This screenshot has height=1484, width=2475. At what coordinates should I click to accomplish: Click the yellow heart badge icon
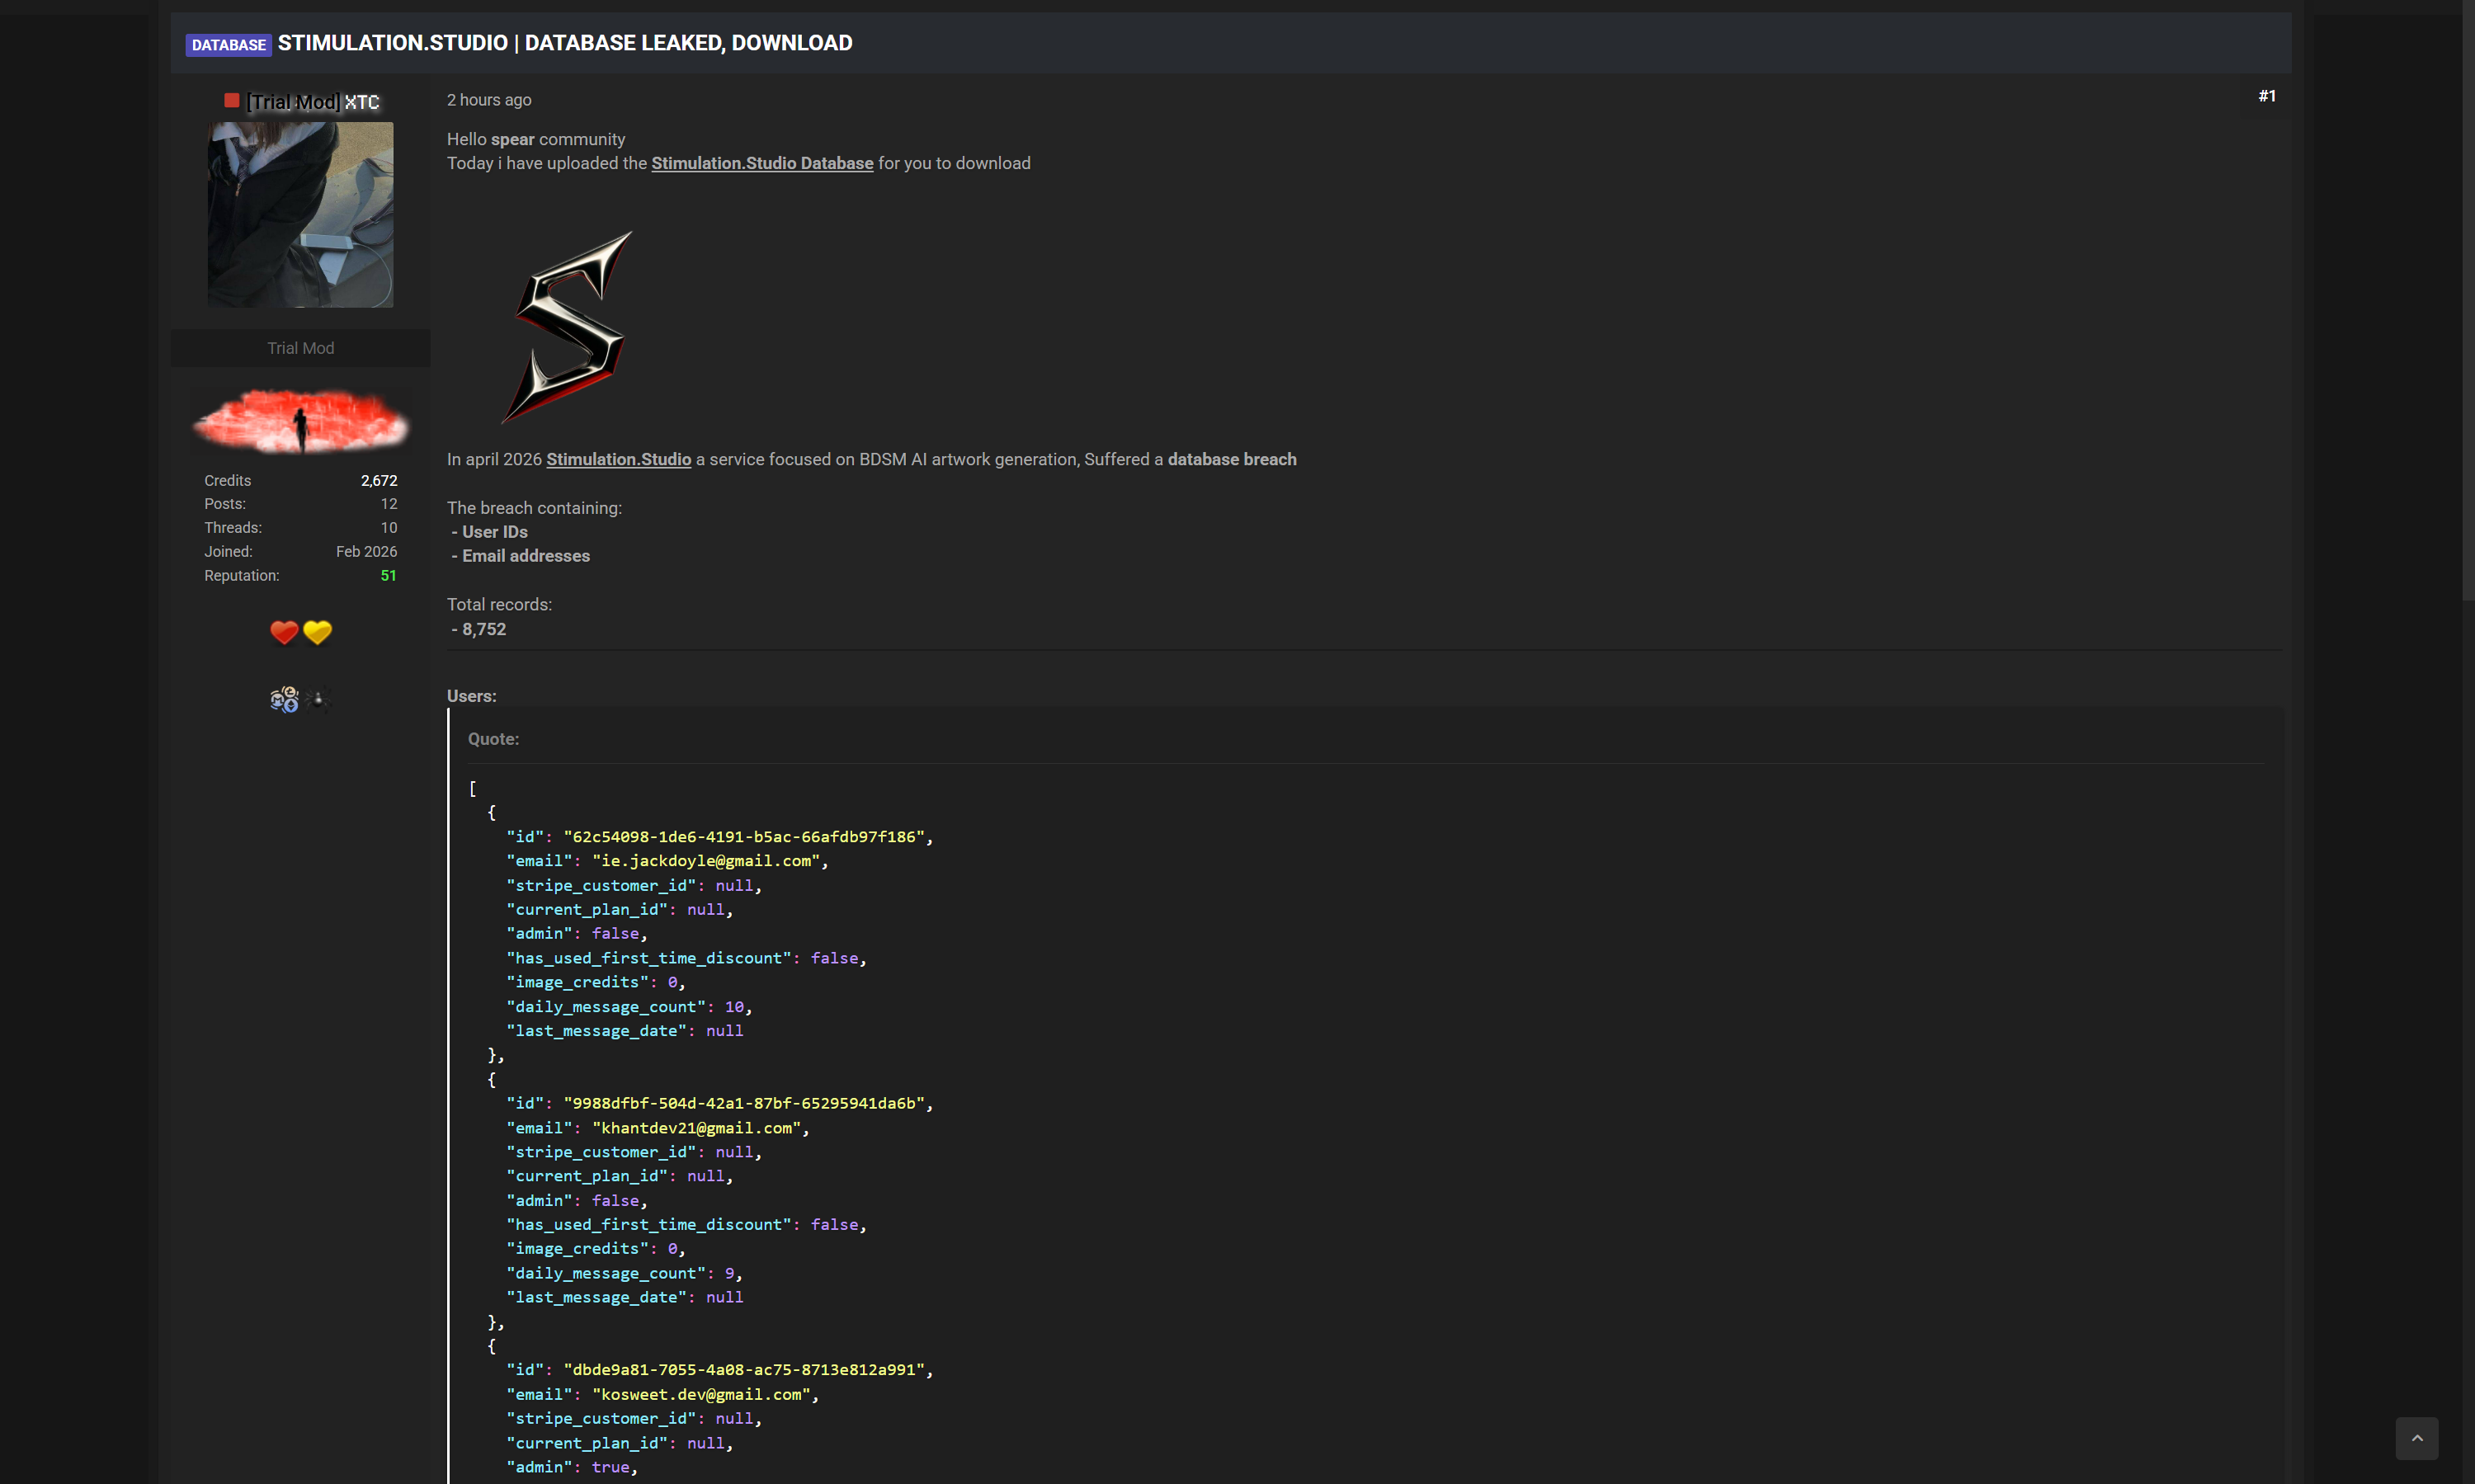click(x=317, y=632)
